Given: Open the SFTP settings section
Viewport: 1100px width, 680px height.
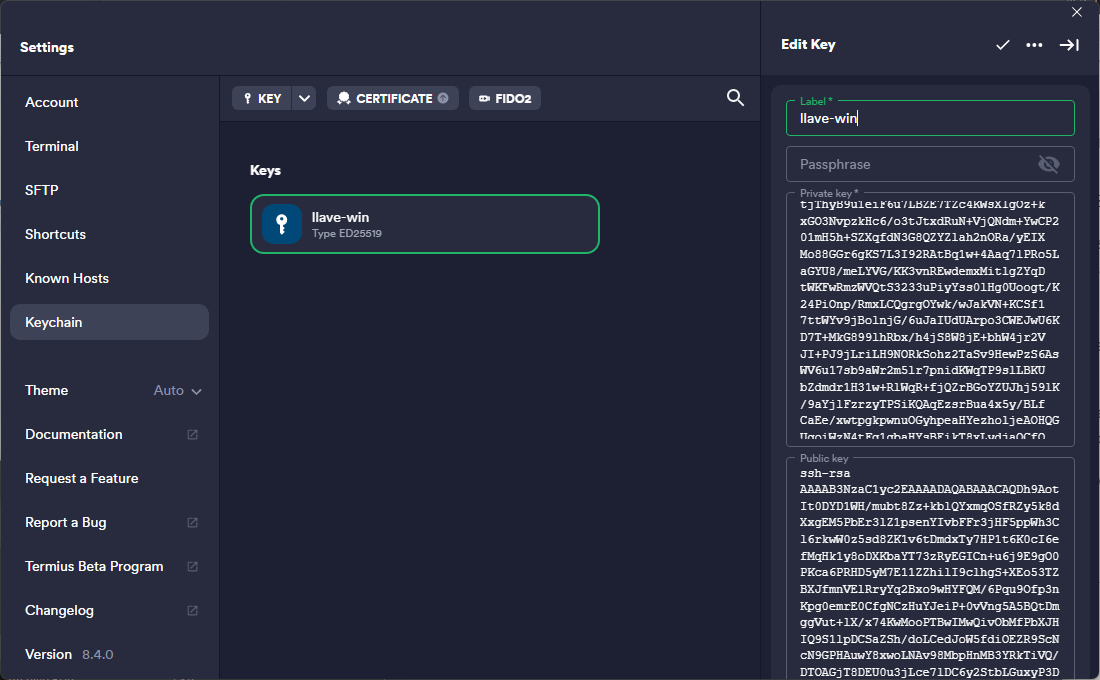Looking at the screenshot, I should (x=42, y=190).
